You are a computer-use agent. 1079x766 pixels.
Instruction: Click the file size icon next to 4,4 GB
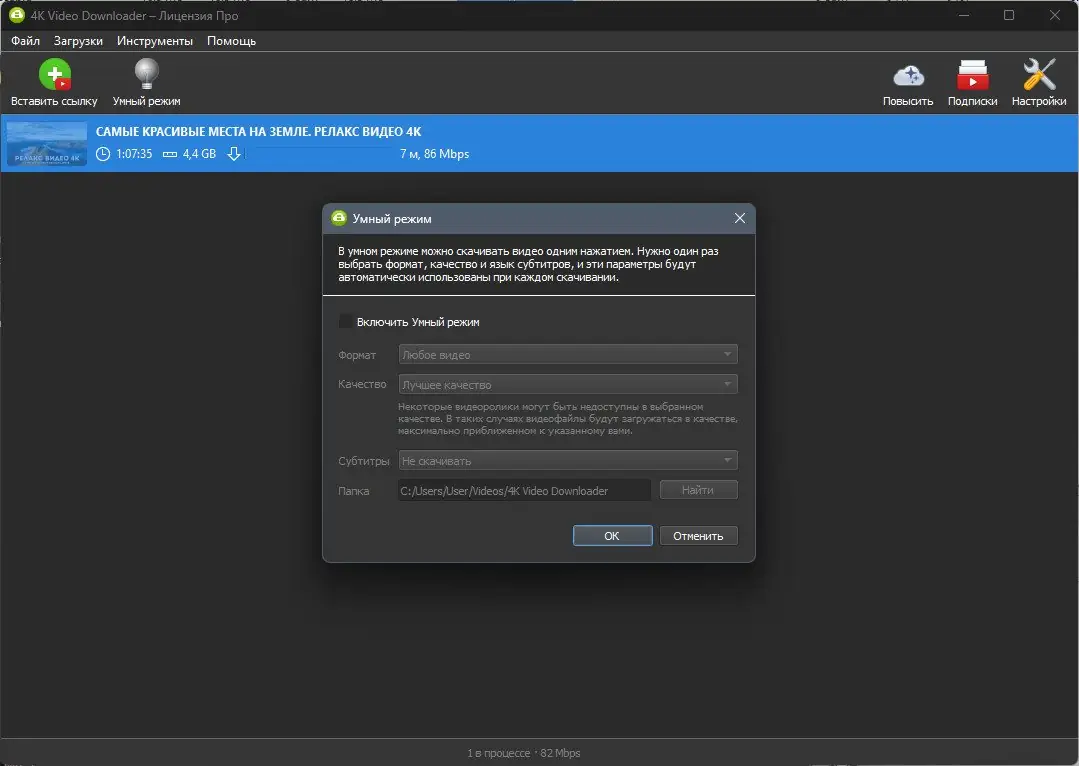170,154
